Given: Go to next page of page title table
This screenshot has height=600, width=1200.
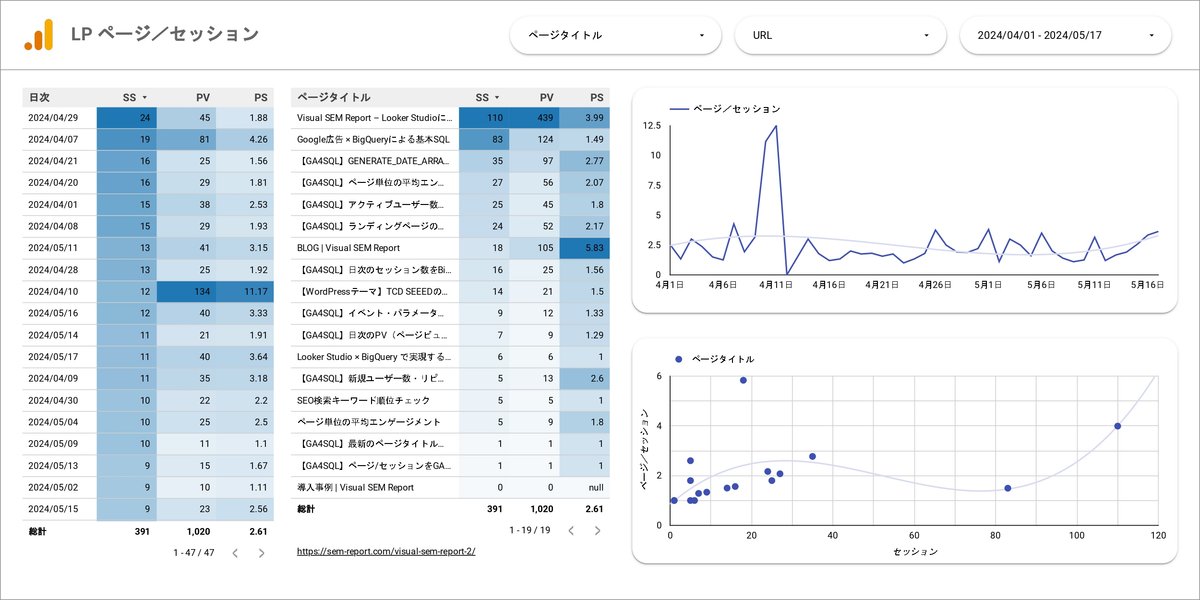Looking at the screenshot, I should click(x=597, y=530).
